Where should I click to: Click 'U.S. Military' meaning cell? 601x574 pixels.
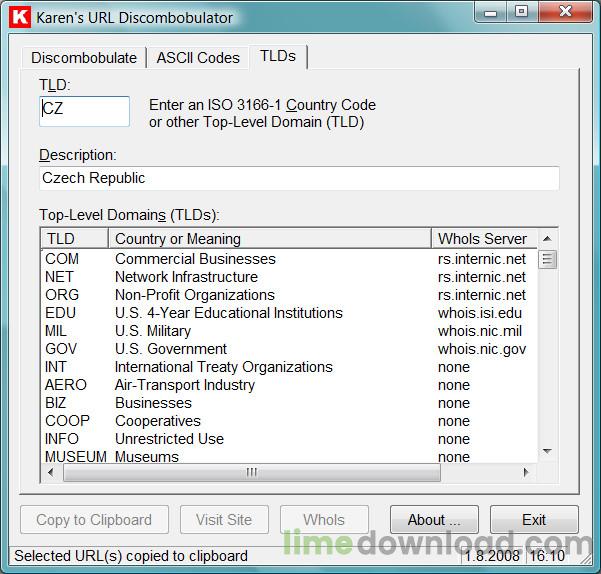click(153, 331)
